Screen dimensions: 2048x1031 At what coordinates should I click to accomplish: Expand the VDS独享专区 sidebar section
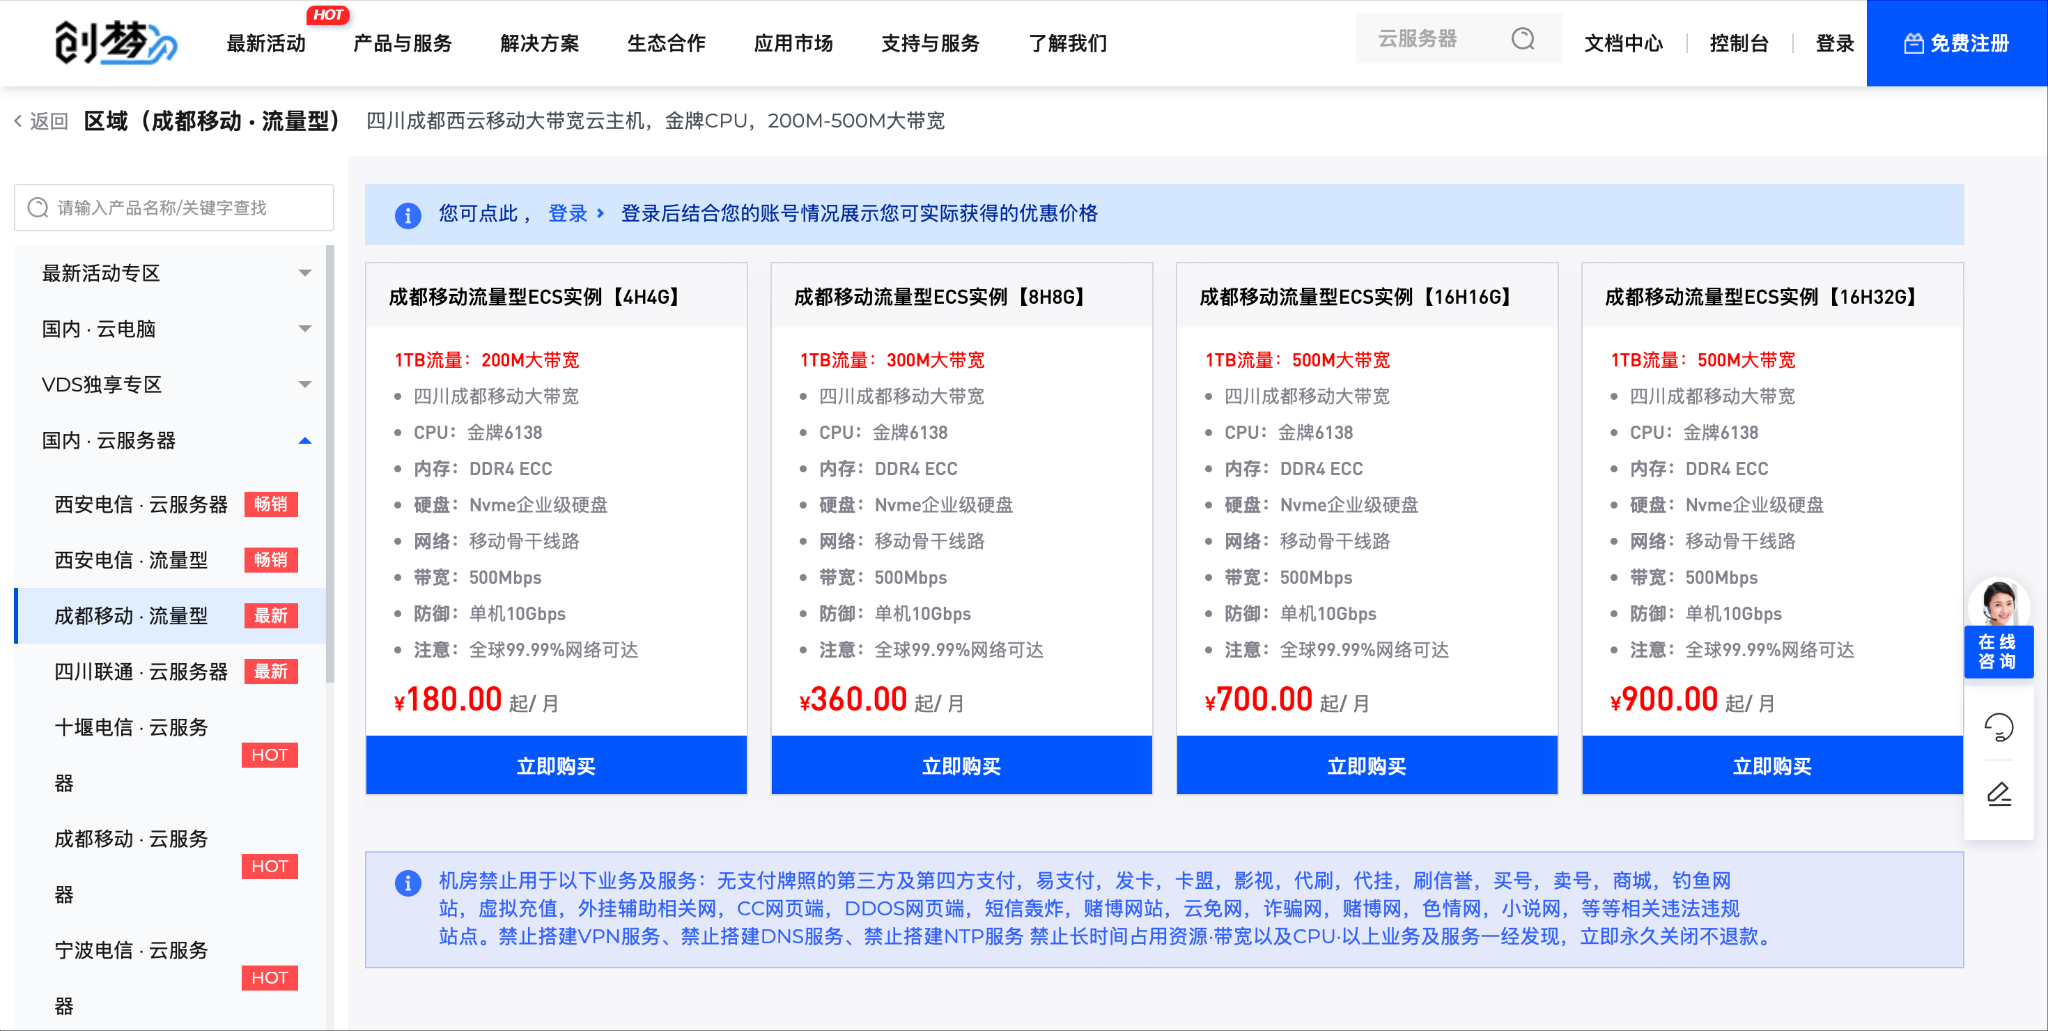point(305,385)
